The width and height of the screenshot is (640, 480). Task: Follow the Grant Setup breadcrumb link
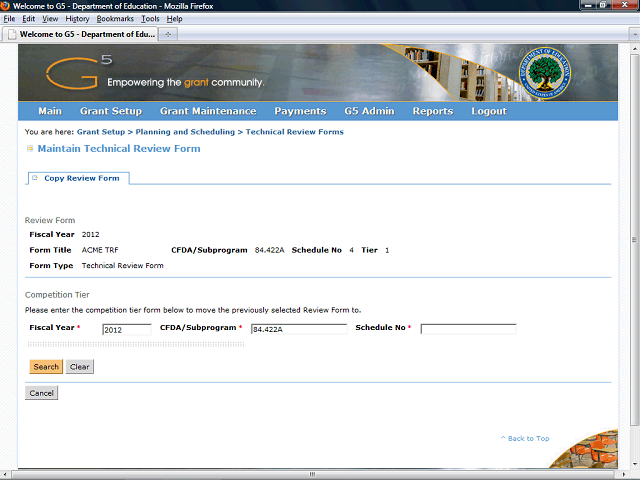tap(101, 132)
